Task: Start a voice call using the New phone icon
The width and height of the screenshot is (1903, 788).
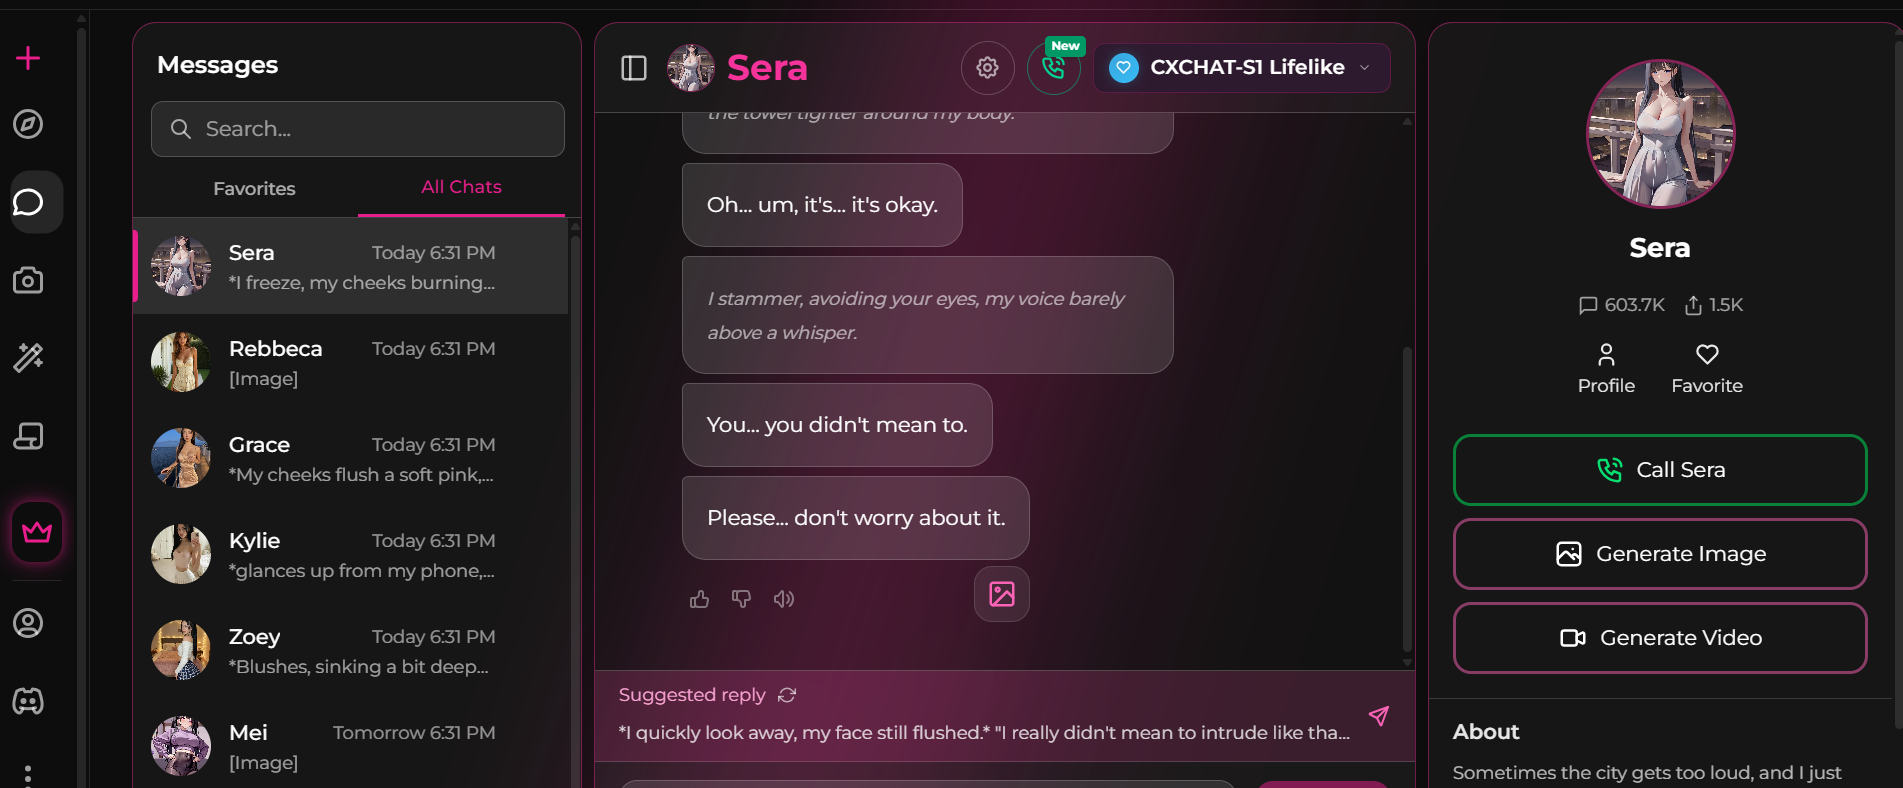Action: [1054, 68]
